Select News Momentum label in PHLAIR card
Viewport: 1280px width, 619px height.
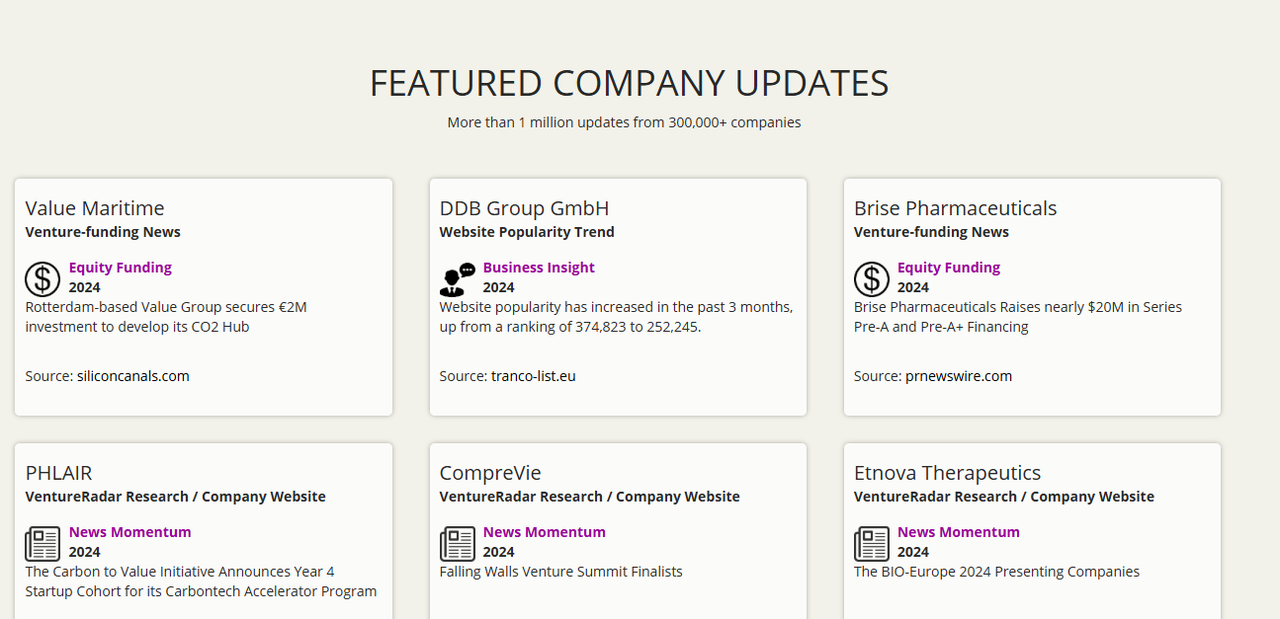pyautogui.click(x=130, y=532)
